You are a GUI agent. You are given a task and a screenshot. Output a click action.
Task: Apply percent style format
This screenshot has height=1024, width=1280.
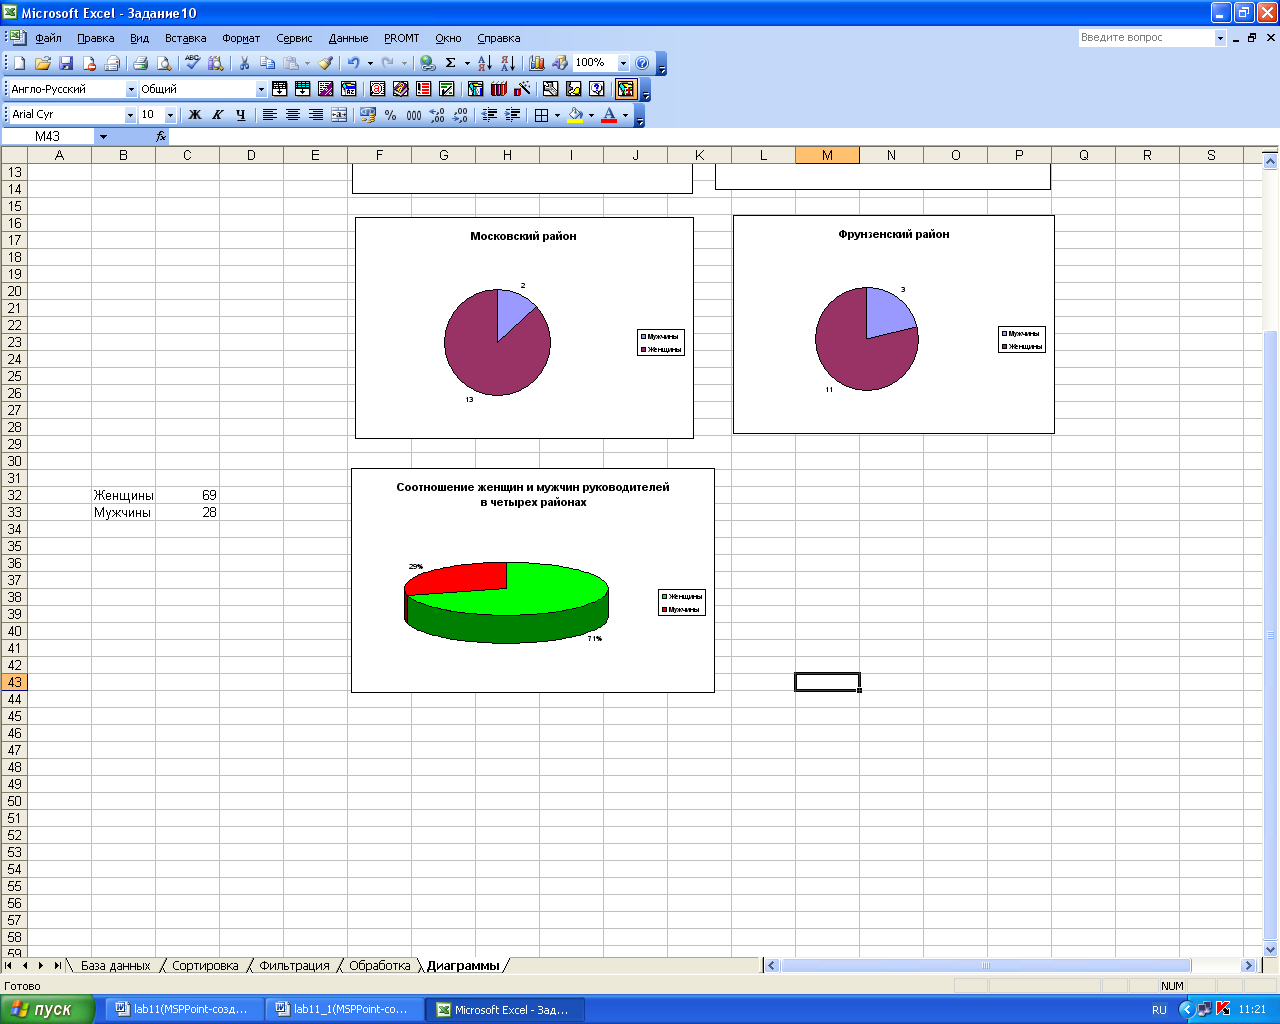coord(391,115)
